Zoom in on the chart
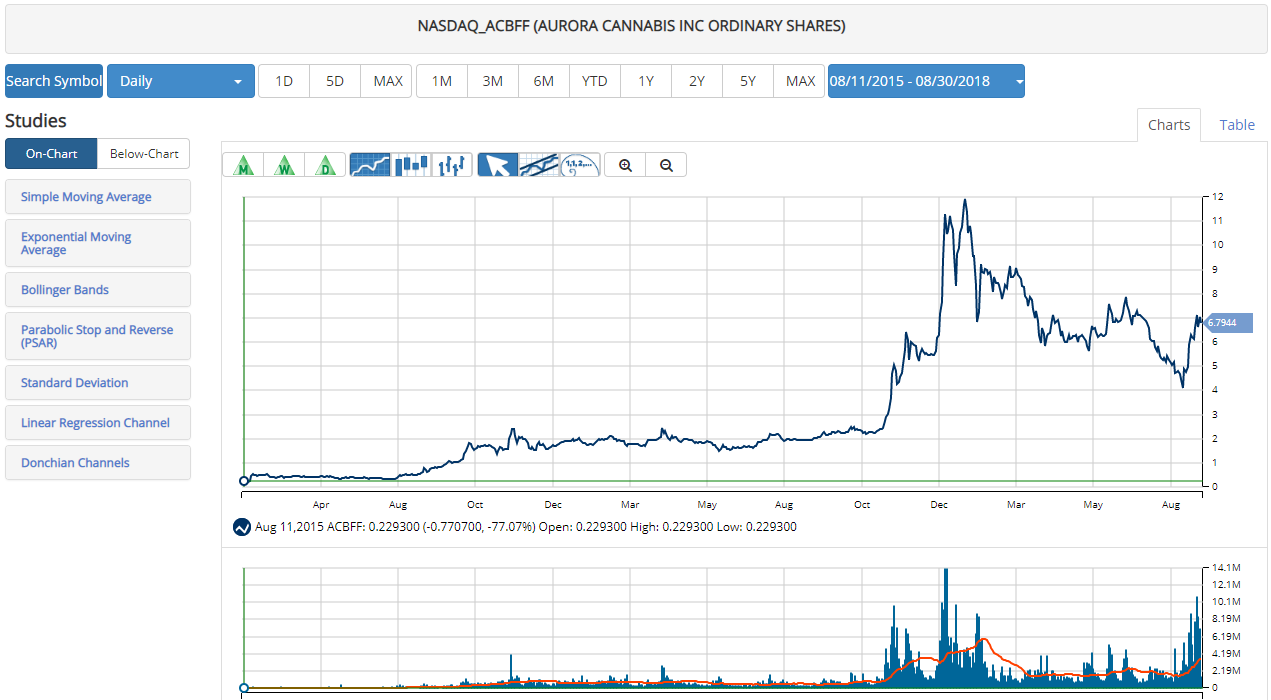The height and width of the screenshot is (700, 1271). (x=625, y=165)
